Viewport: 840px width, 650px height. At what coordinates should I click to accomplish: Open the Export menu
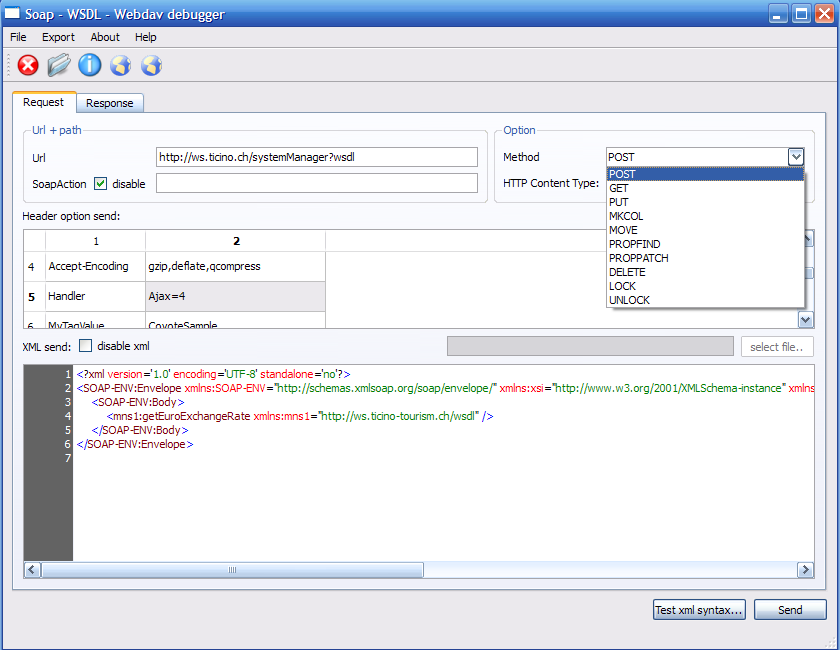coord(58,37)
